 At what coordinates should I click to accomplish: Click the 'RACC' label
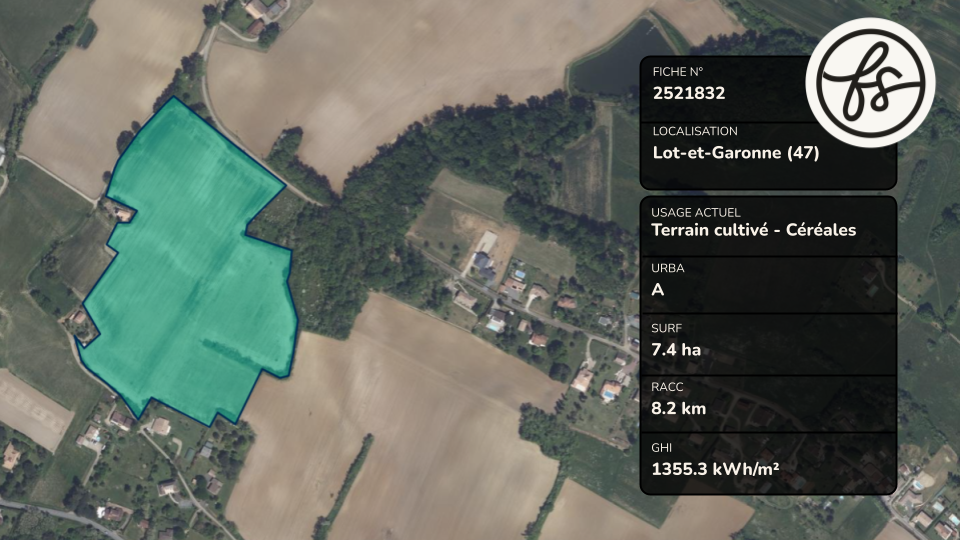(x=667, y=387)
